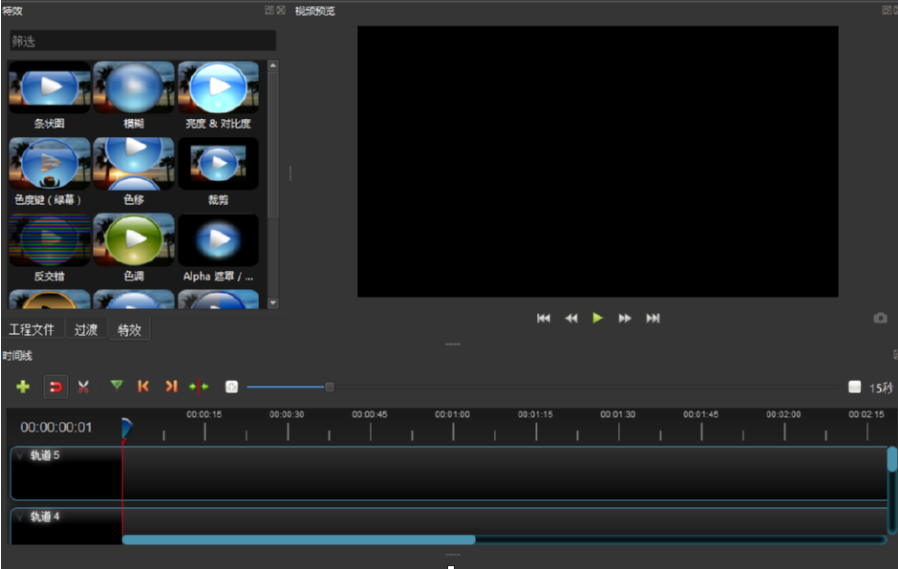Viewport: 898px width, 569px height.
Task: Jump to end of video
Action: (653, 318)
